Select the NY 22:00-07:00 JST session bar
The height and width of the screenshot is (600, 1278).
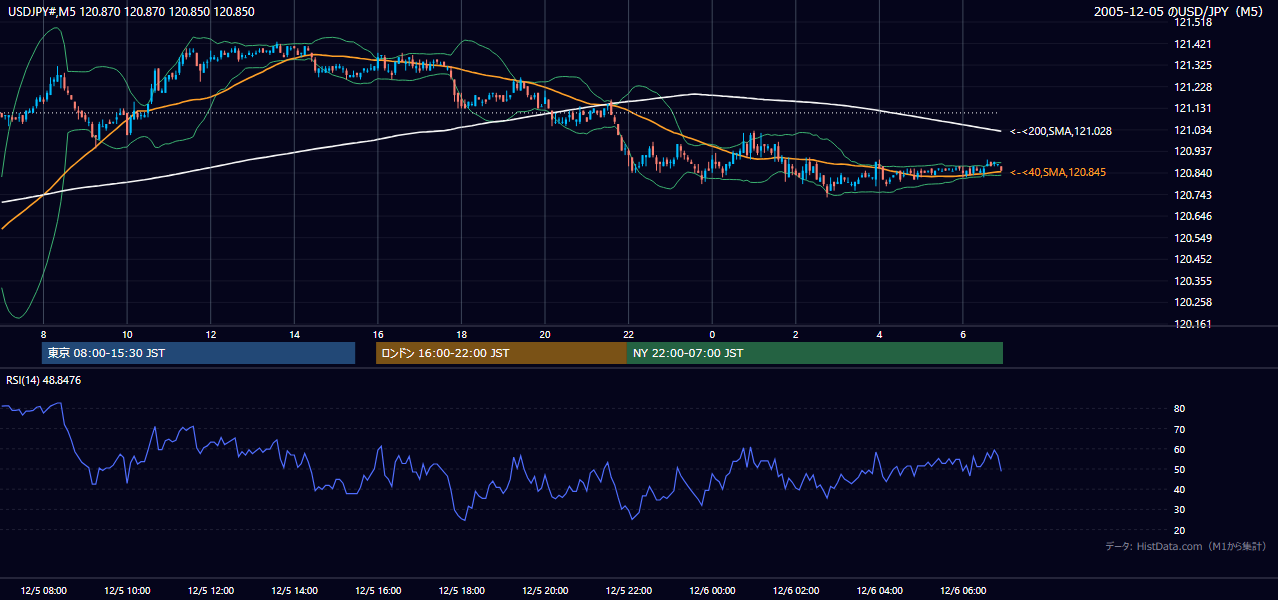click(x=815, y=353)
